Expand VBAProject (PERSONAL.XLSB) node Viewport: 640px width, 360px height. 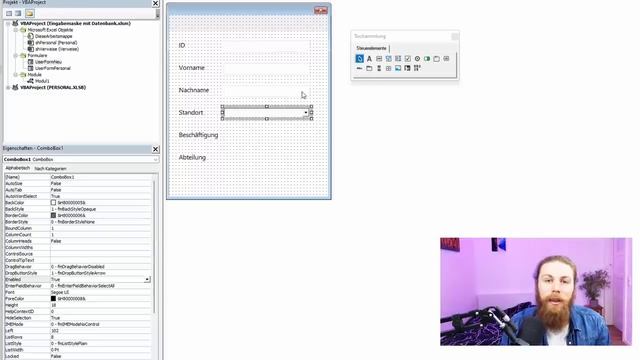[8, 87]
